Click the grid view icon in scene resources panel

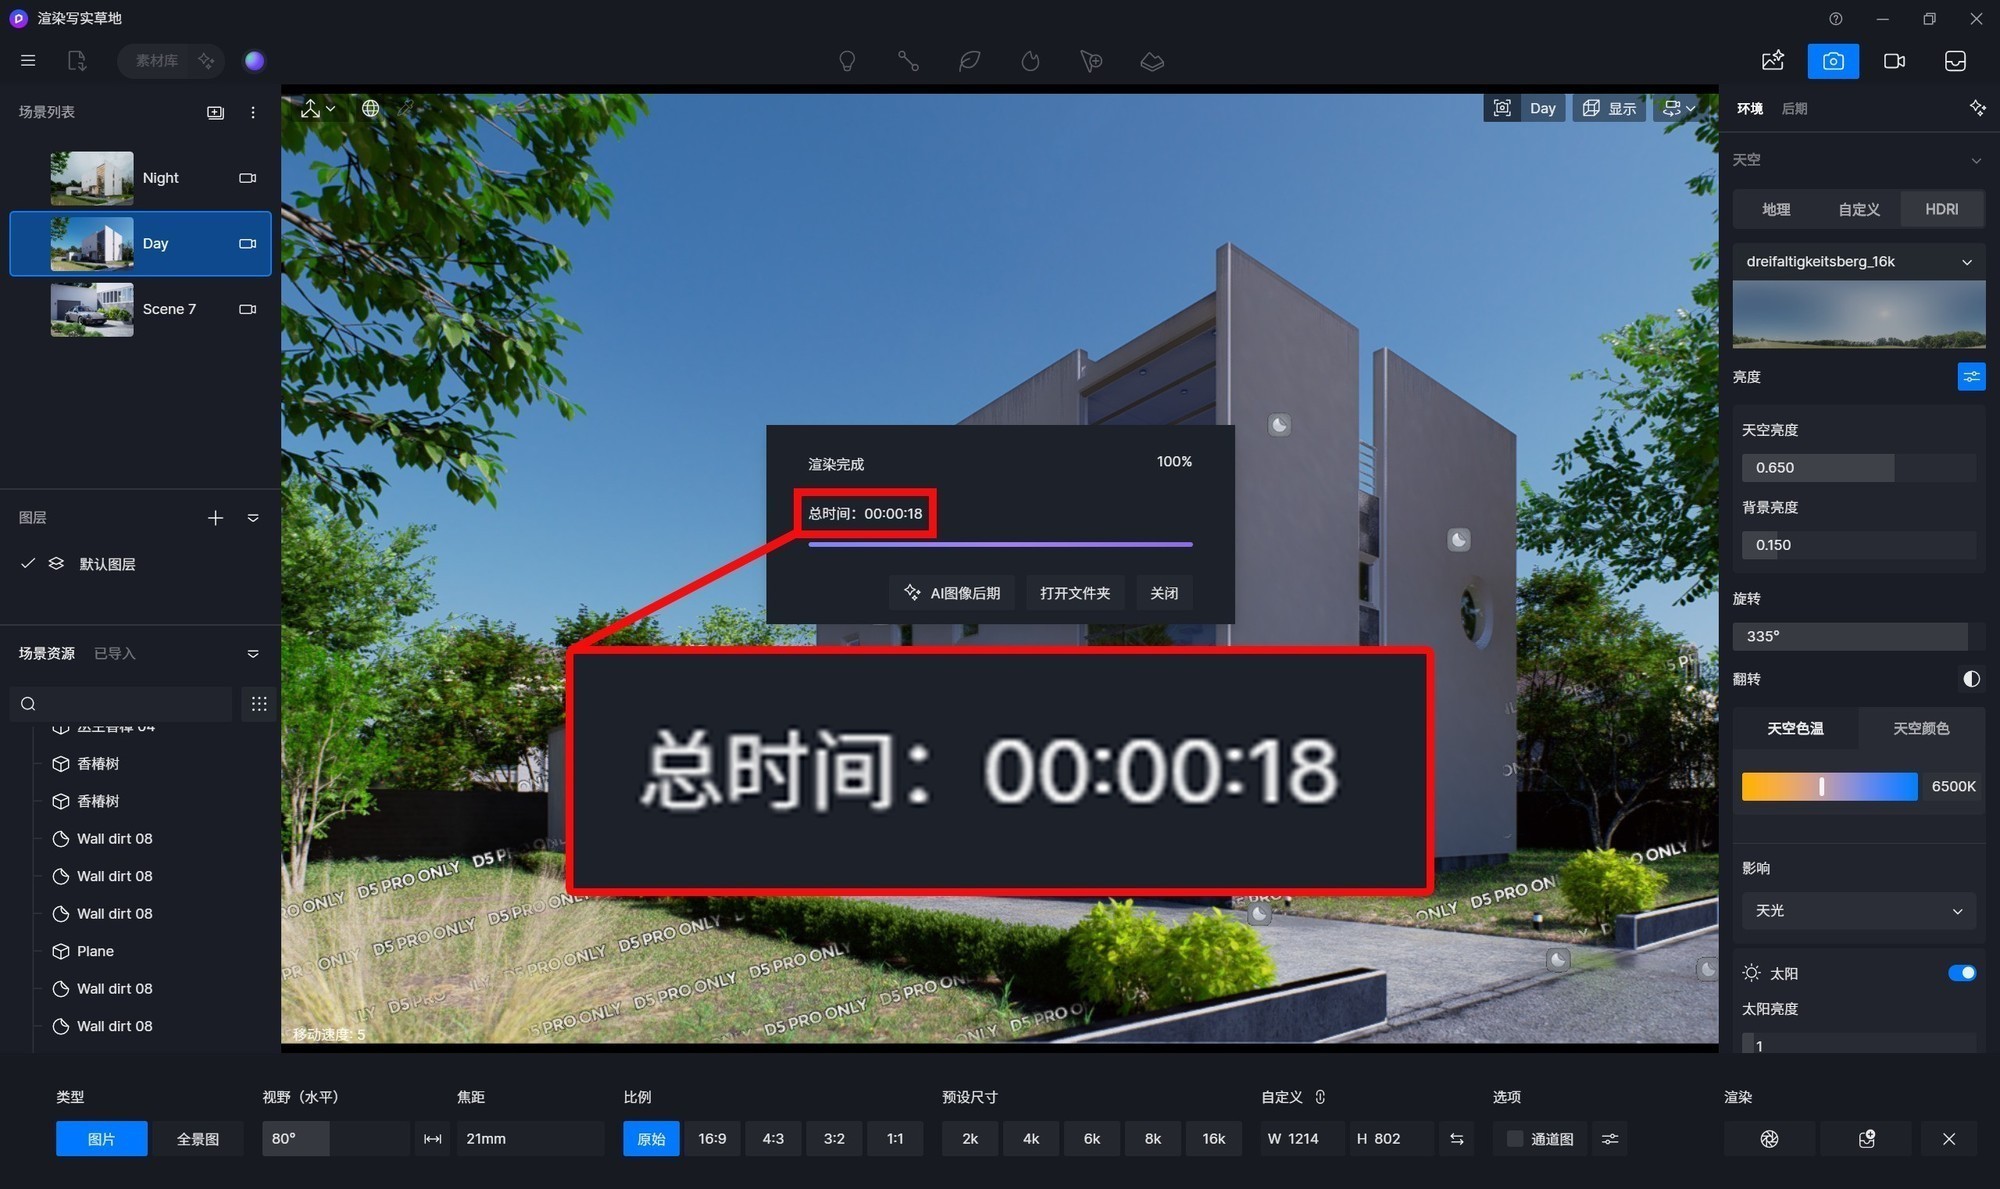click(259, 703)
